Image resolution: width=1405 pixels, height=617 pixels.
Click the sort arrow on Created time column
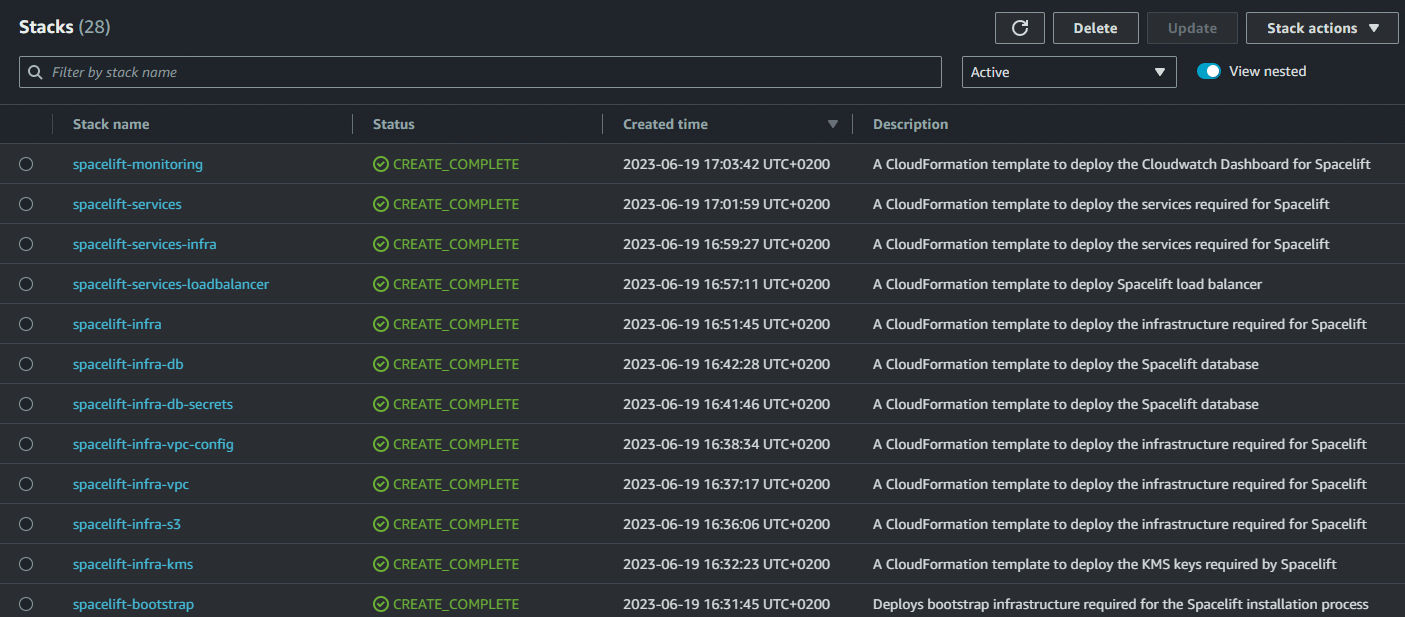[x=832, y=123]
